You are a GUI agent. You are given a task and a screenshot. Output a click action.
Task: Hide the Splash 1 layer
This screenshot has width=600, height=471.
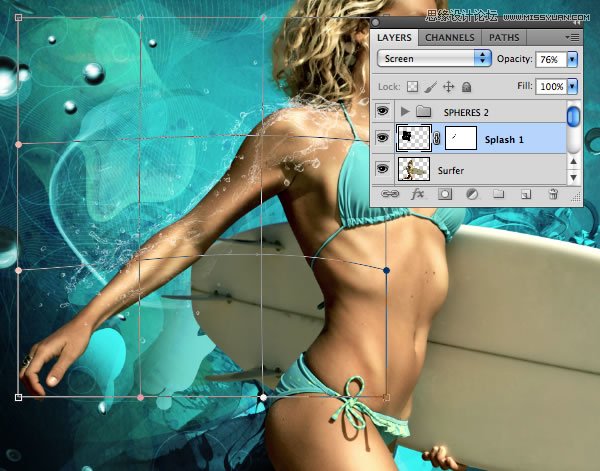(x=382, y=138)
